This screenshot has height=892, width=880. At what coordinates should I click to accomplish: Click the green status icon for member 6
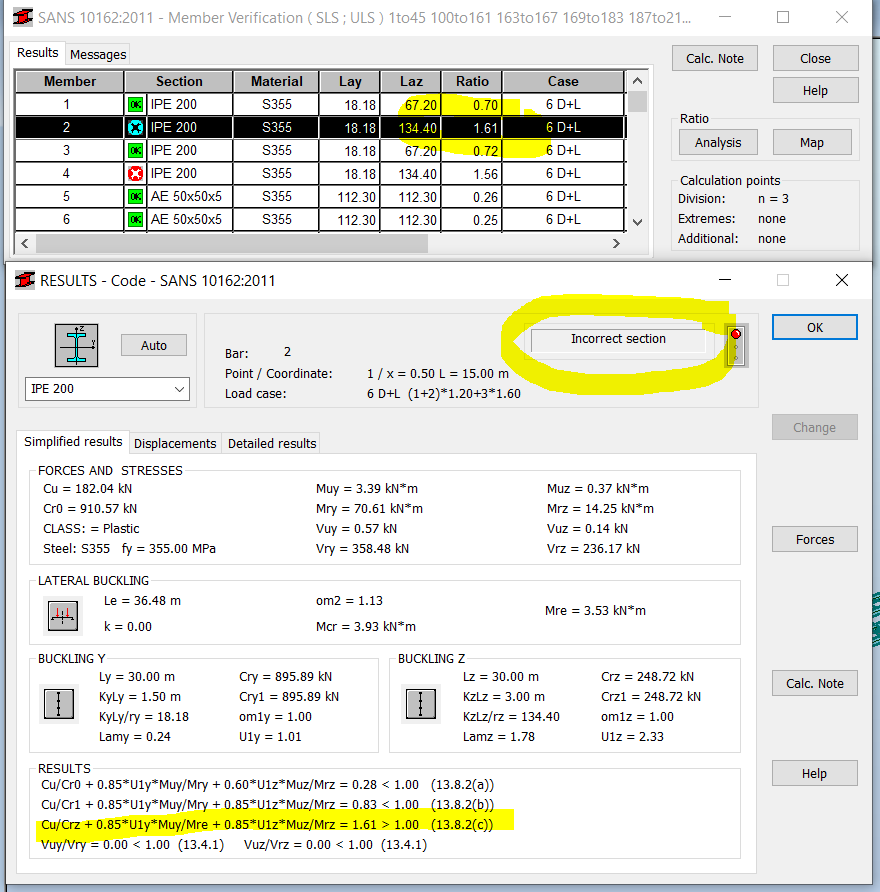point(135,219)
